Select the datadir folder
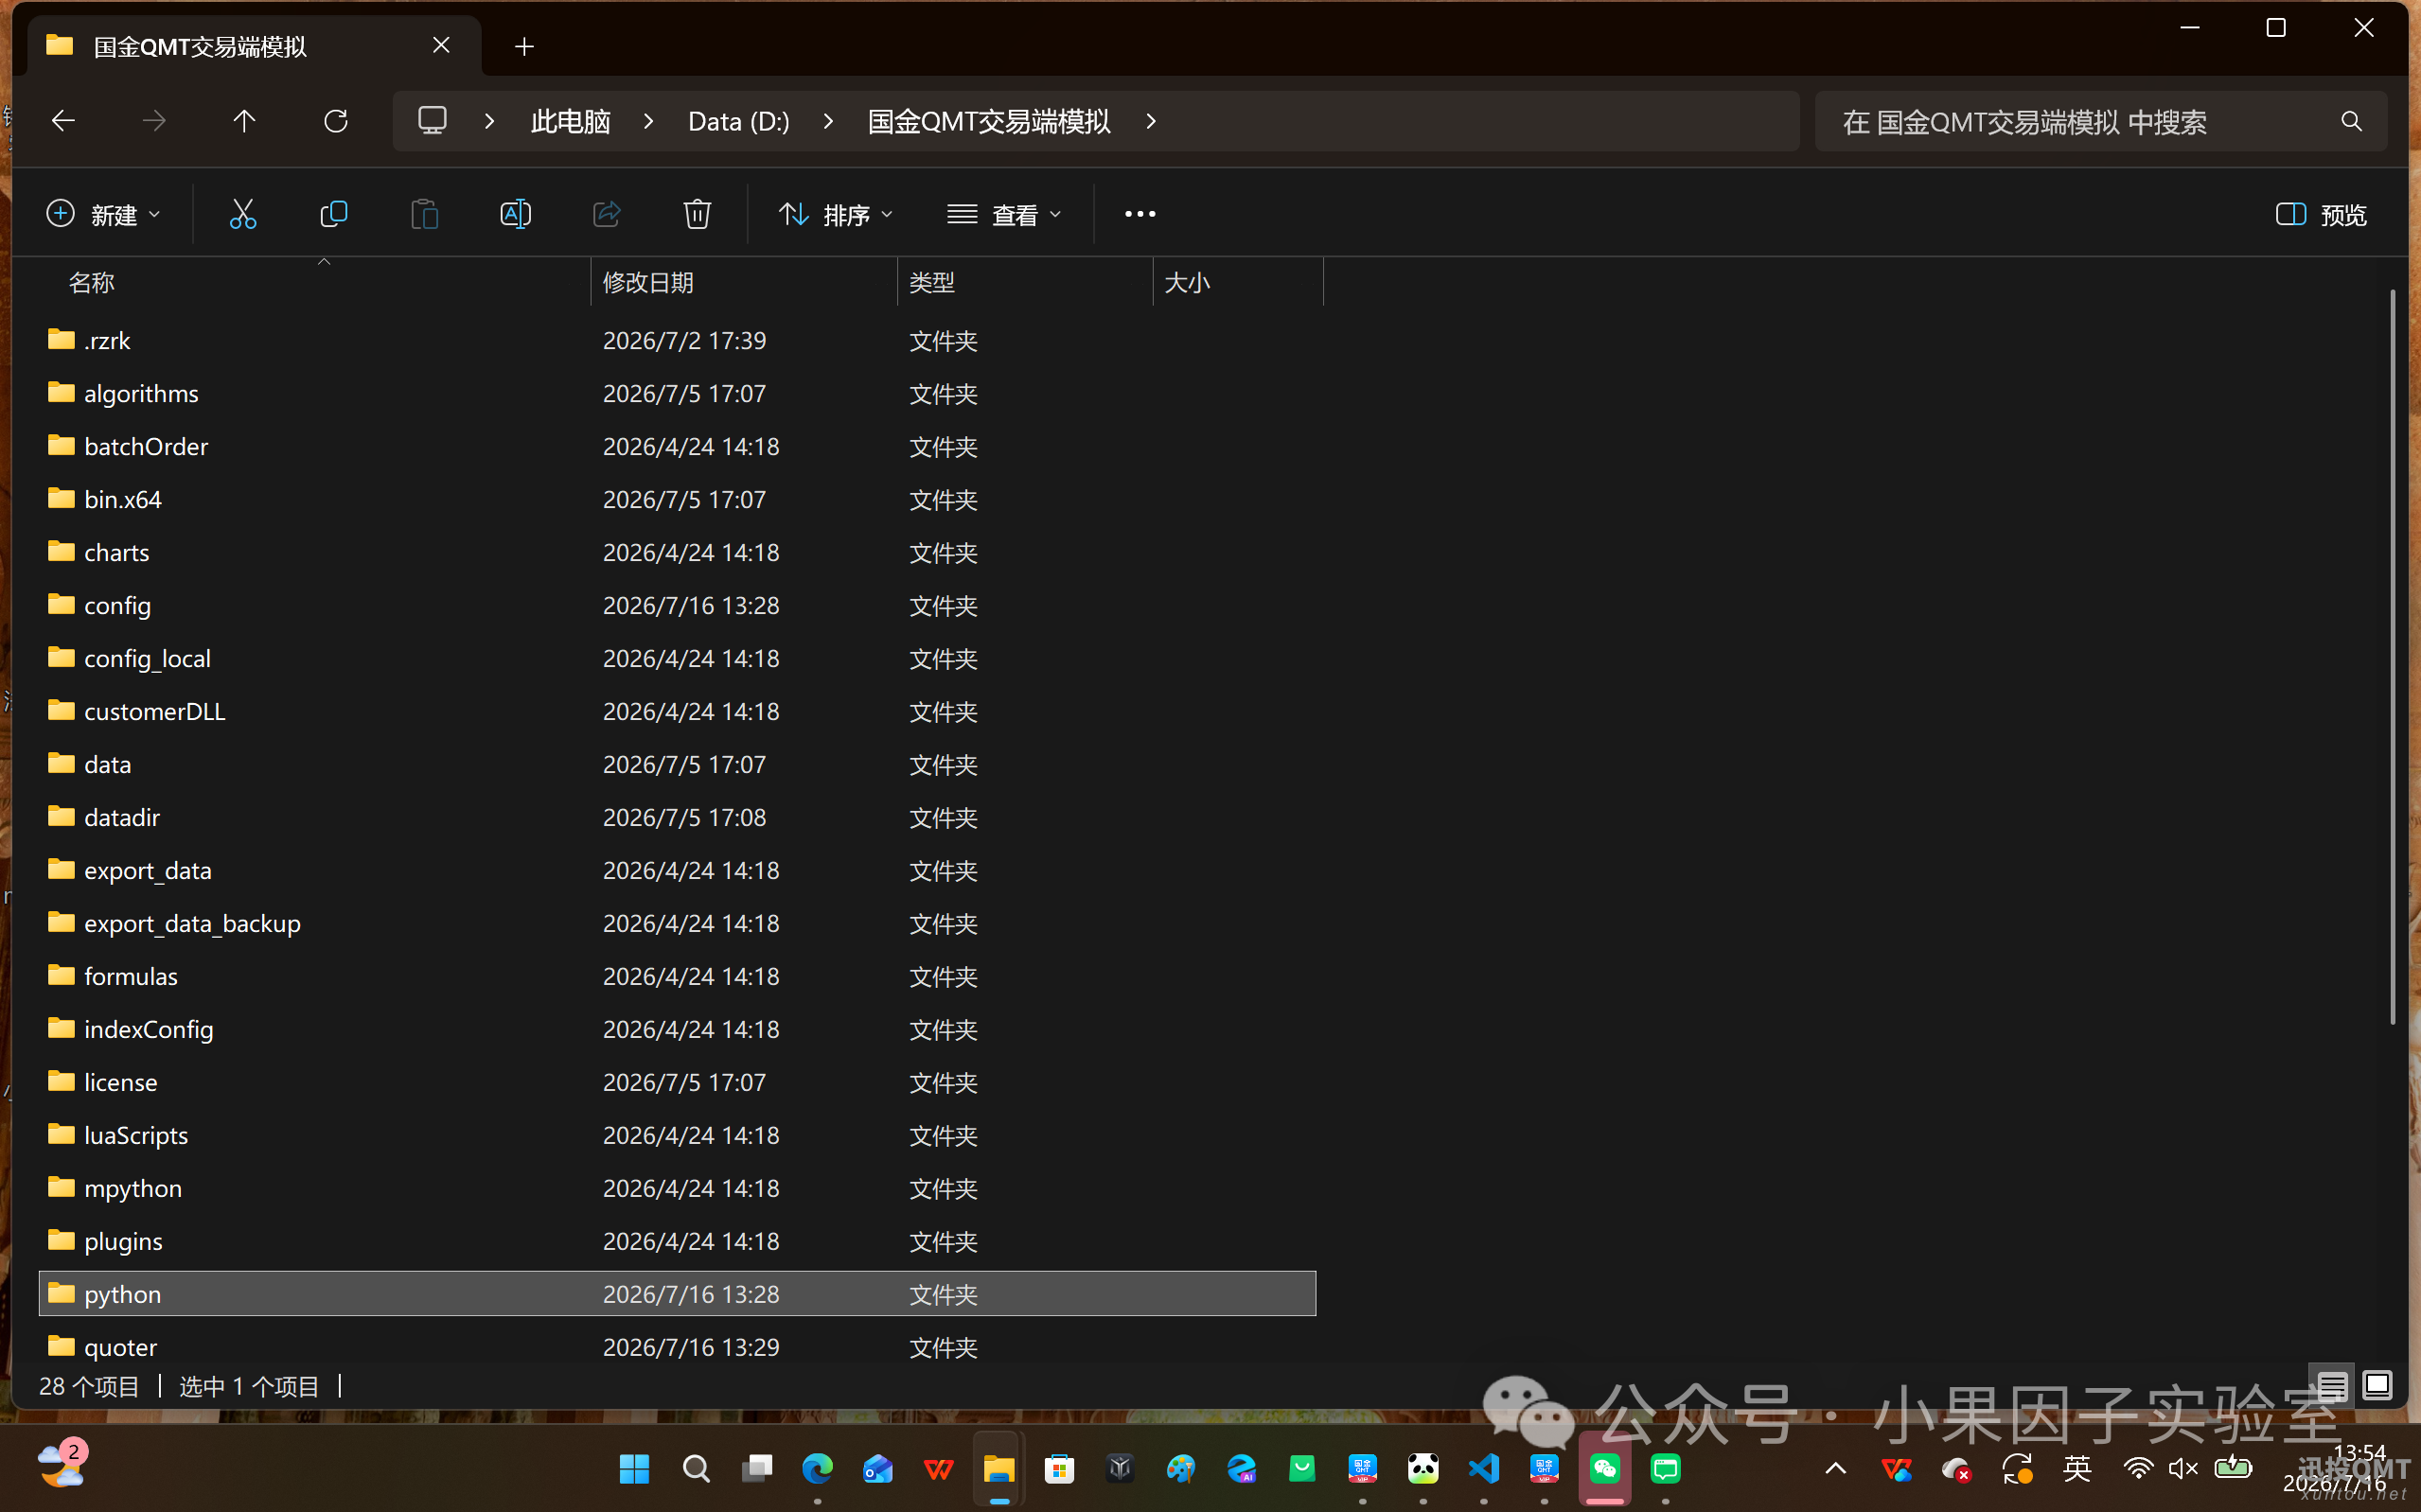Viewport: 2421px width, 1512px height. tap(677, 817)
